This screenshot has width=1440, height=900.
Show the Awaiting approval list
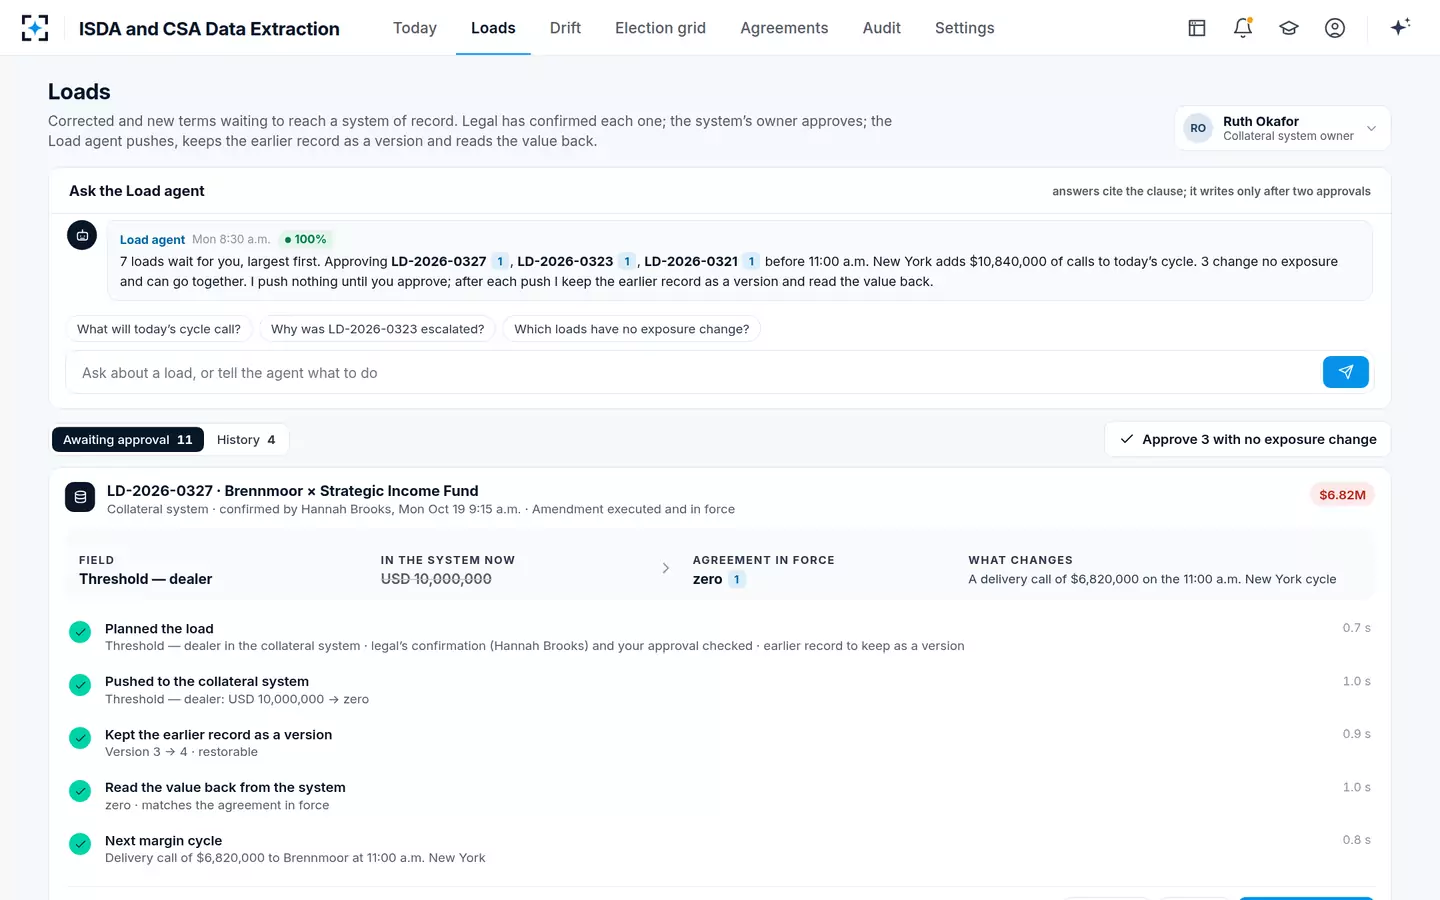pyautogui.click(x=128, y=439)
